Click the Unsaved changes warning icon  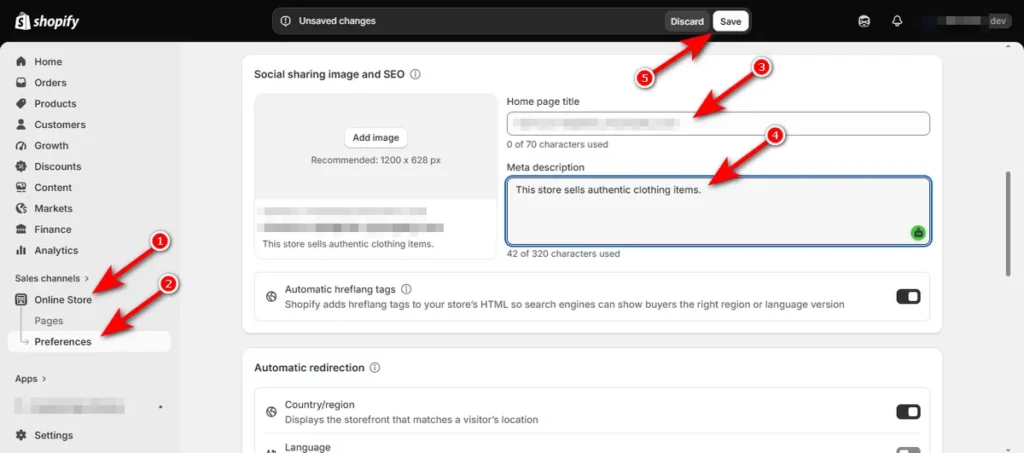(285, 21)
